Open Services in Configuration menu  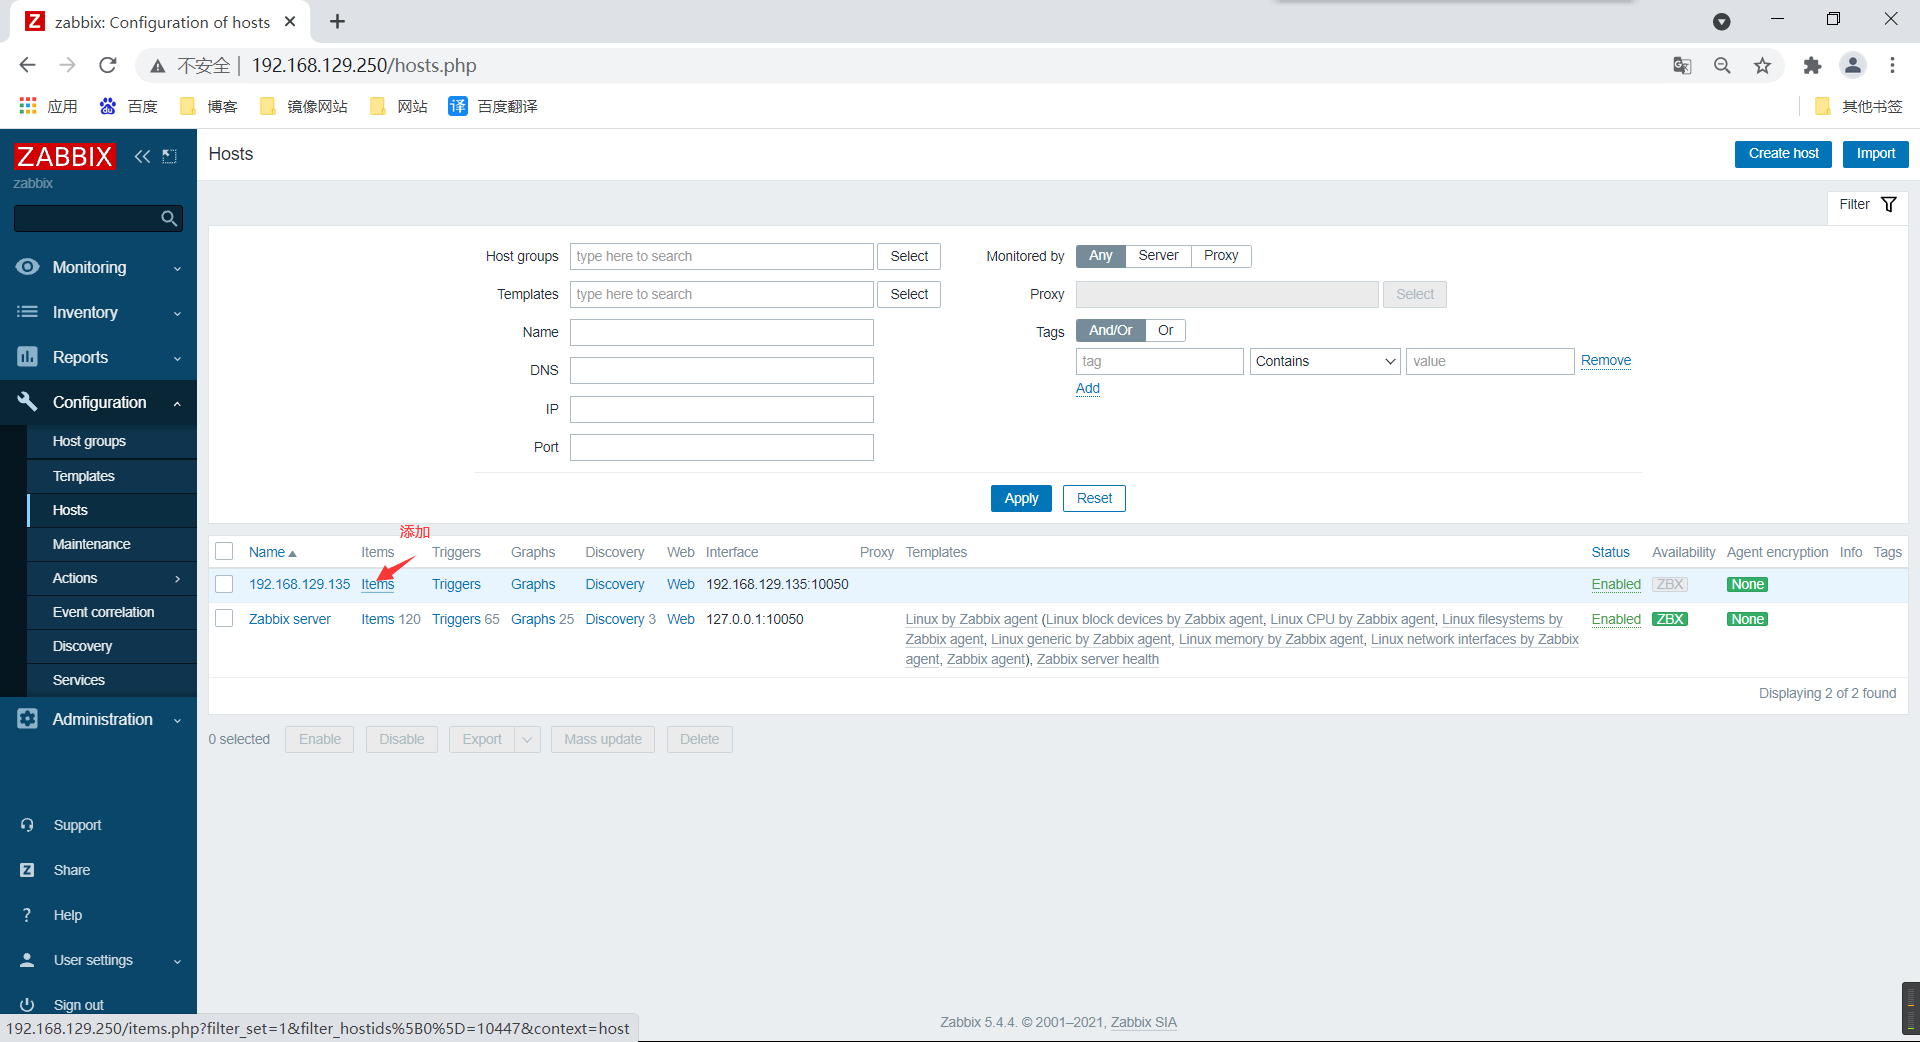[x=79, y=680]
